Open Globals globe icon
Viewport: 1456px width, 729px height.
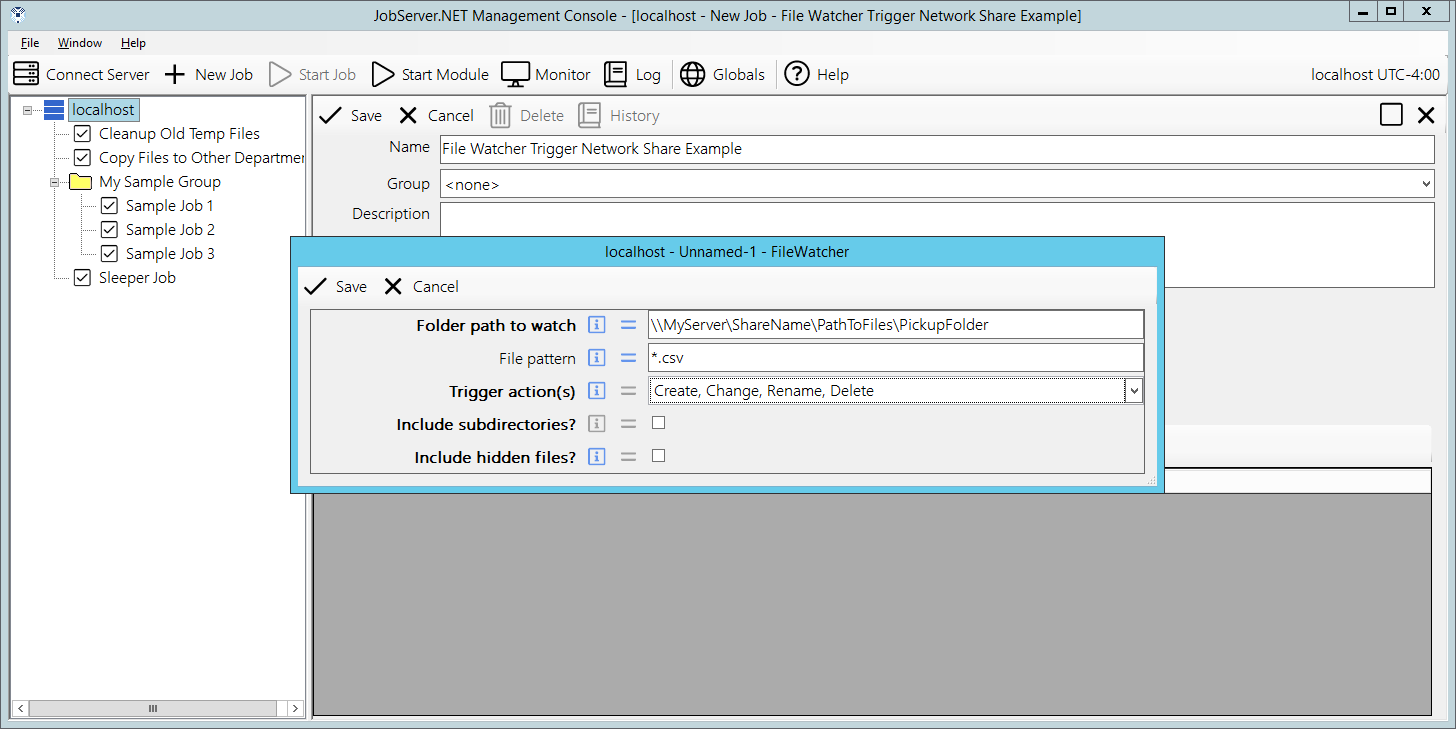click(693, 74)
